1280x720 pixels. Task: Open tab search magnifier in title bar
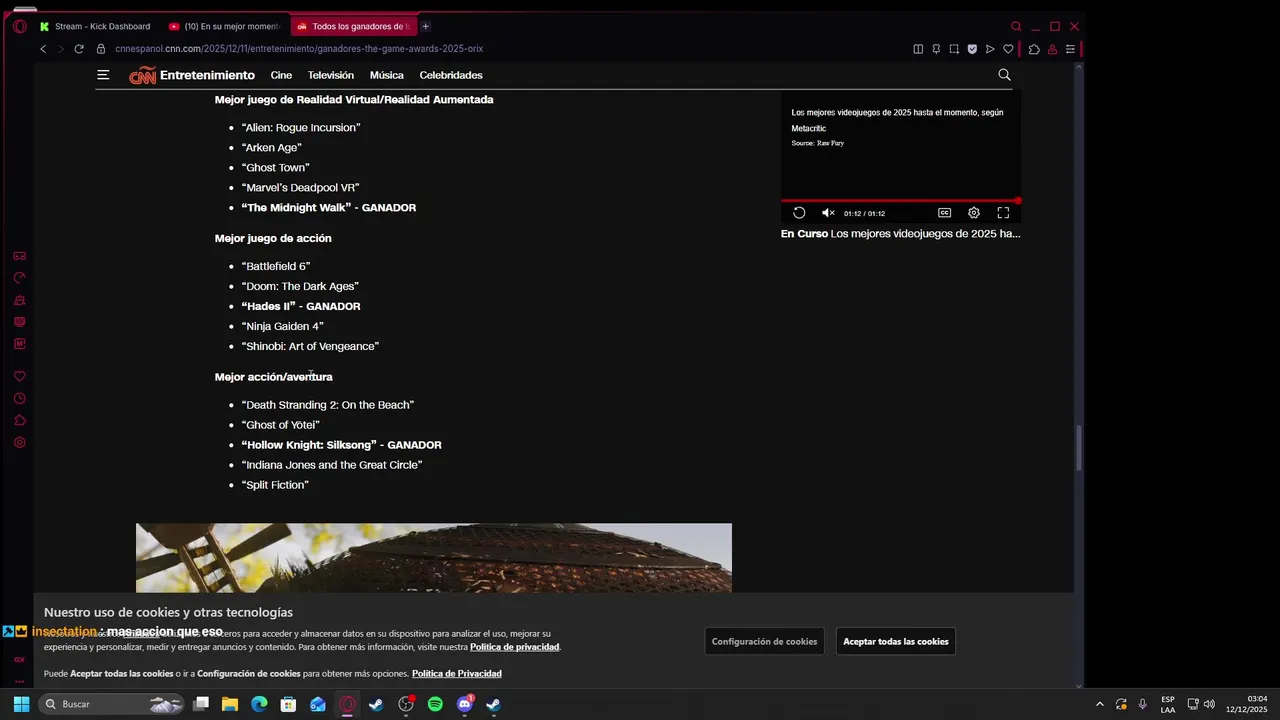tap(1016, 26)
